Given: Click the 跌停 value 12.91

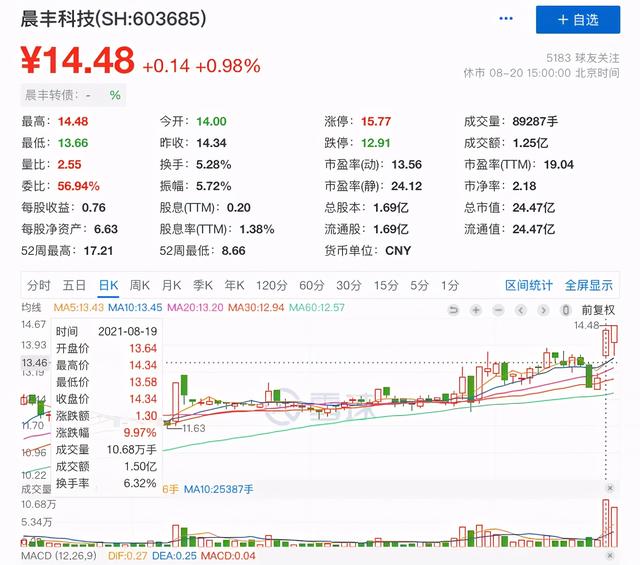Looking at the screenshot, I should tap(376, 143).
